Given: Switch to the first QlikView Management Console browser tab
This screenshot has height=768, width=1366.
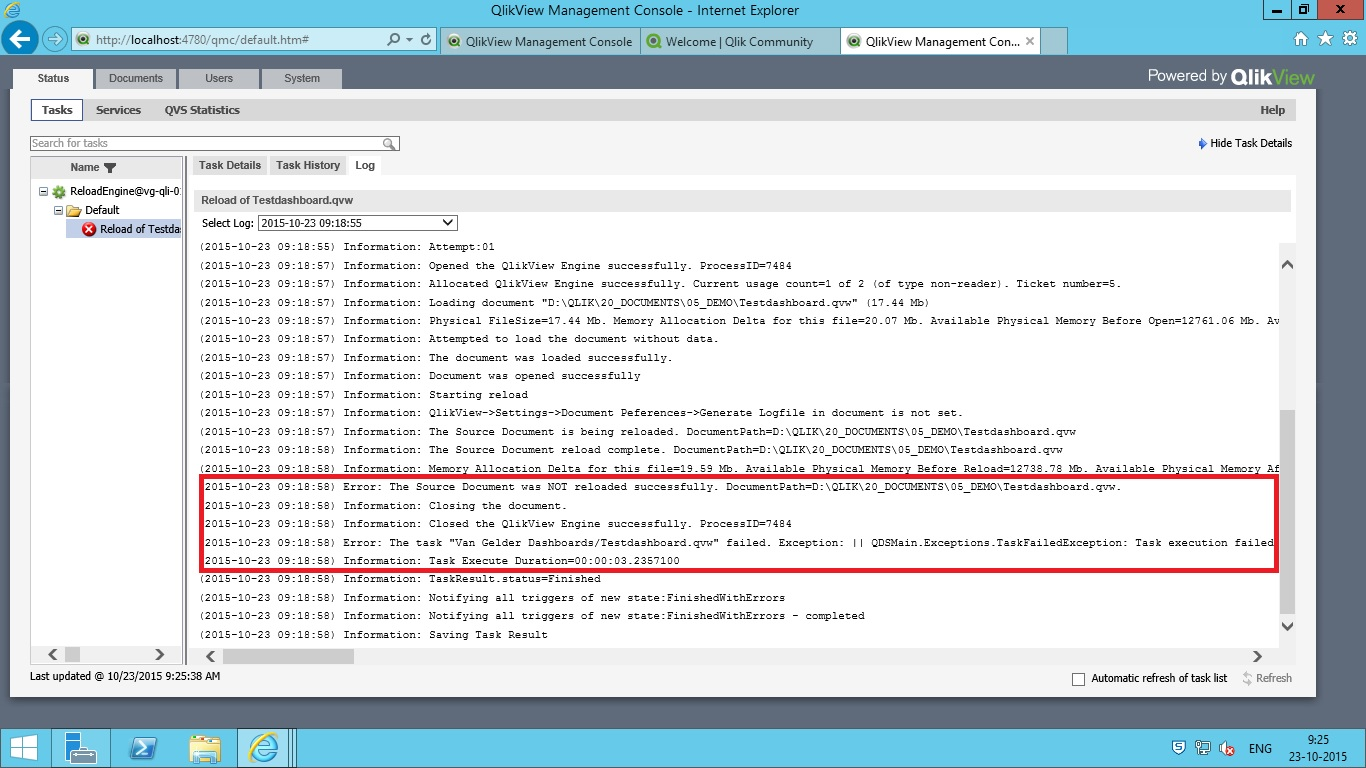Looking at the screenshot, I should [540, 41].
